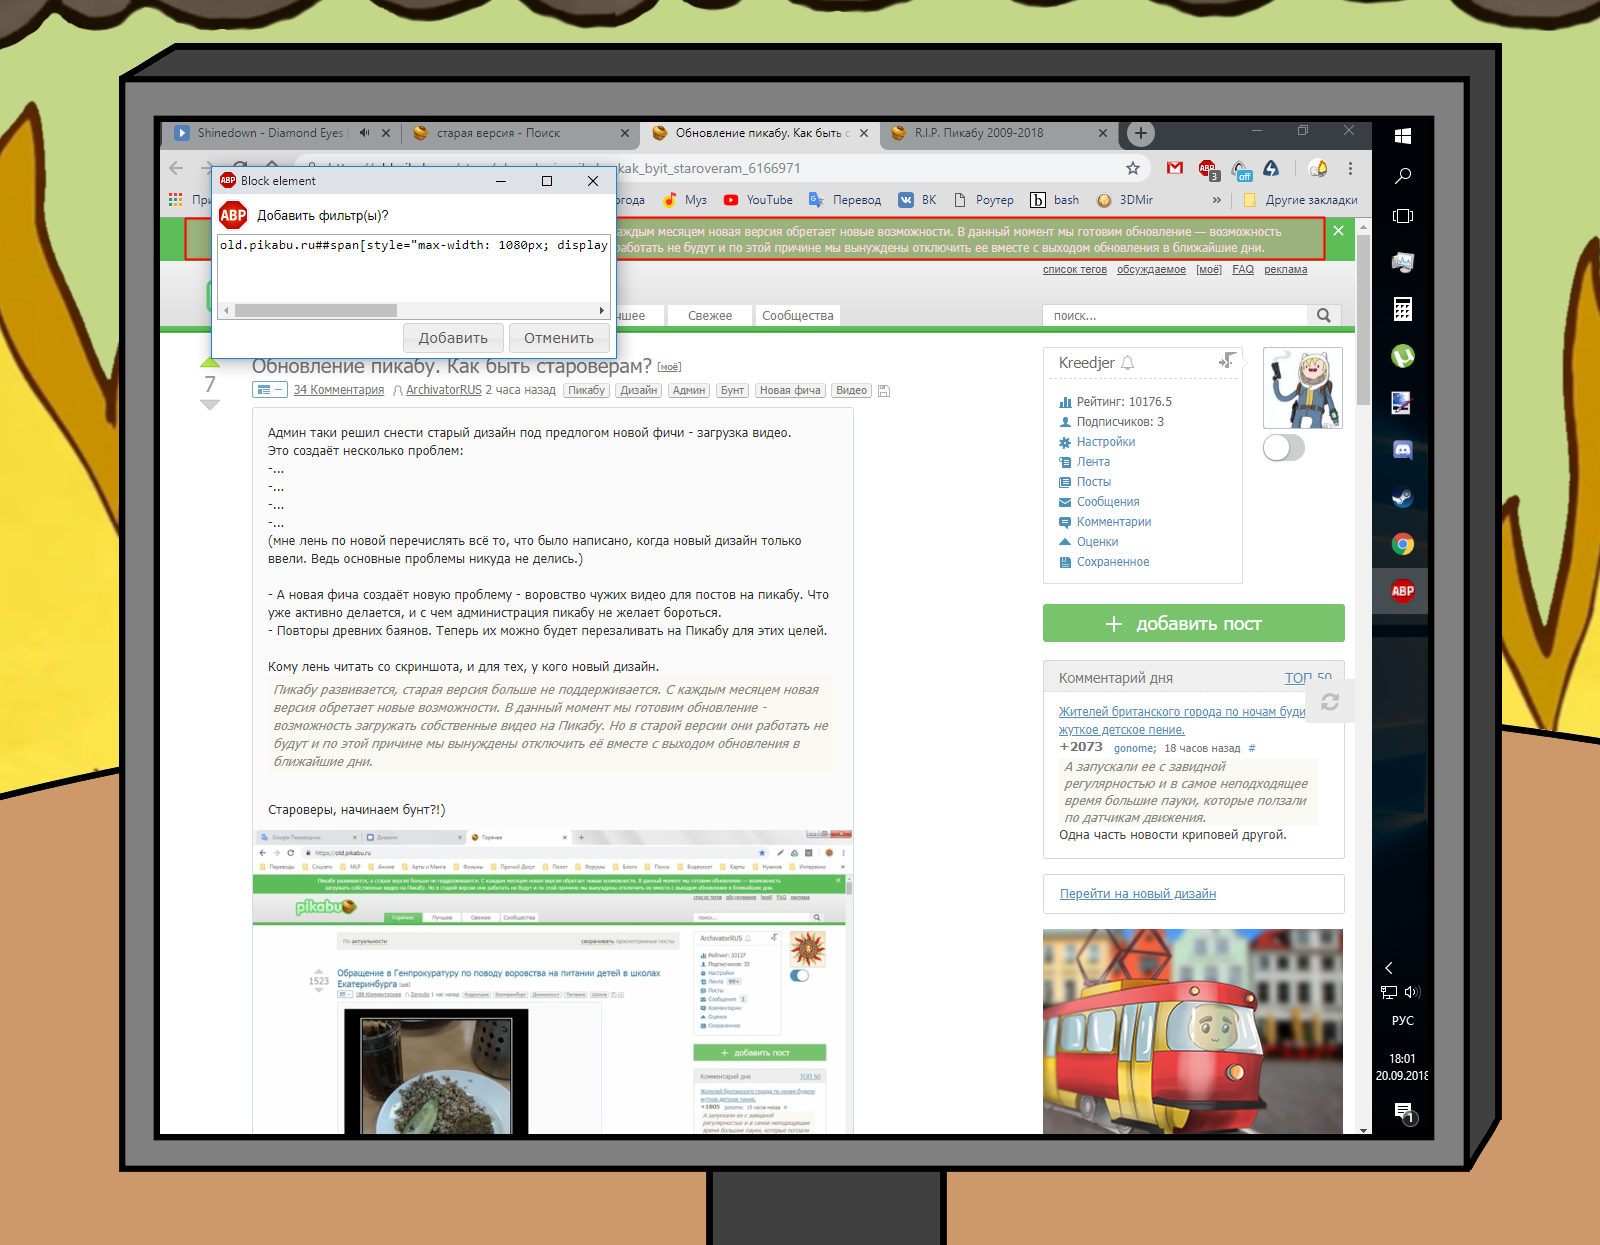Click the volume icon in system tray
The image size is (1600, 1245).
(1412, 992)
